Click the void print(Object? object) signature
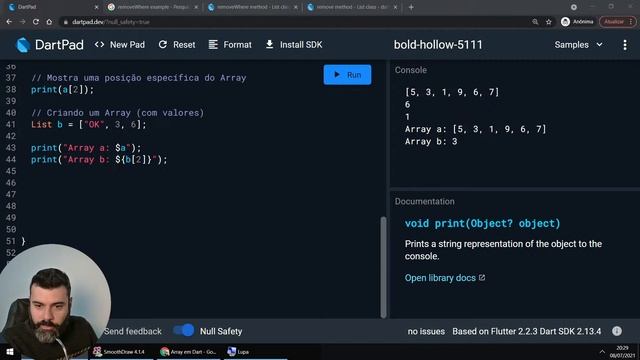Image resolution: width=640 pixels, height=360 pixels. pos(482,223)
